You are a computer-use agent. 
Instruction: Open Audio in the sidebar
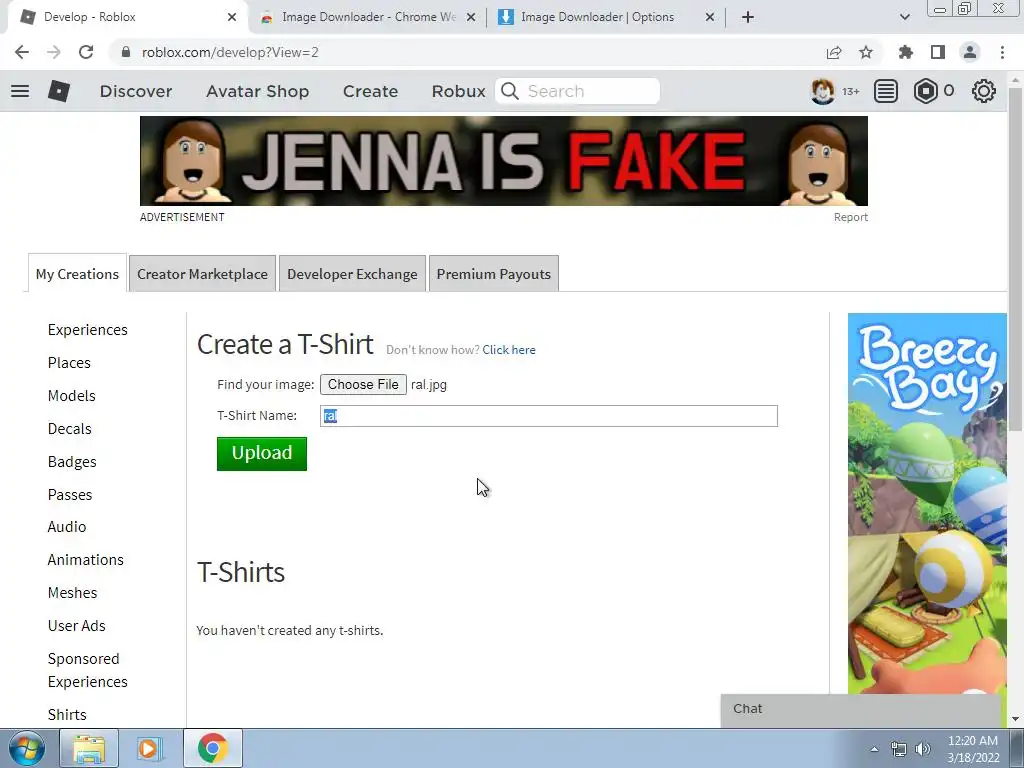point(67,527)
